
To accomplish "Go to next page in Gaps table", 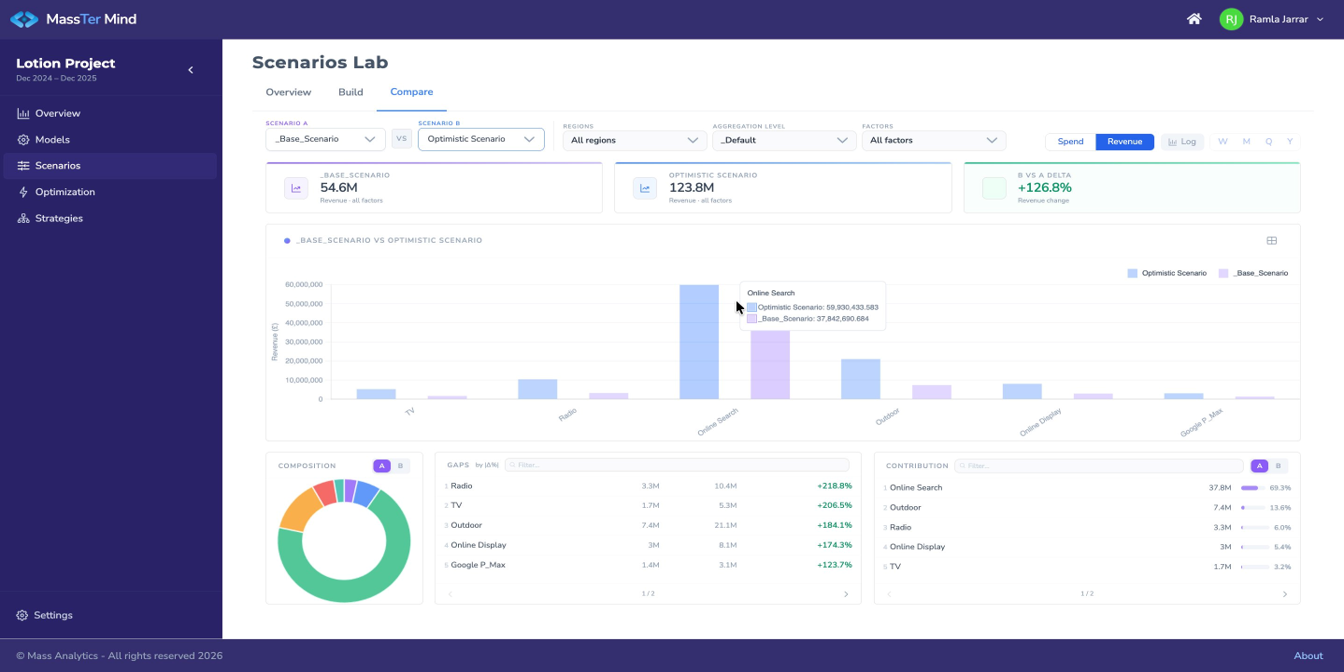I will click(846, 594).
